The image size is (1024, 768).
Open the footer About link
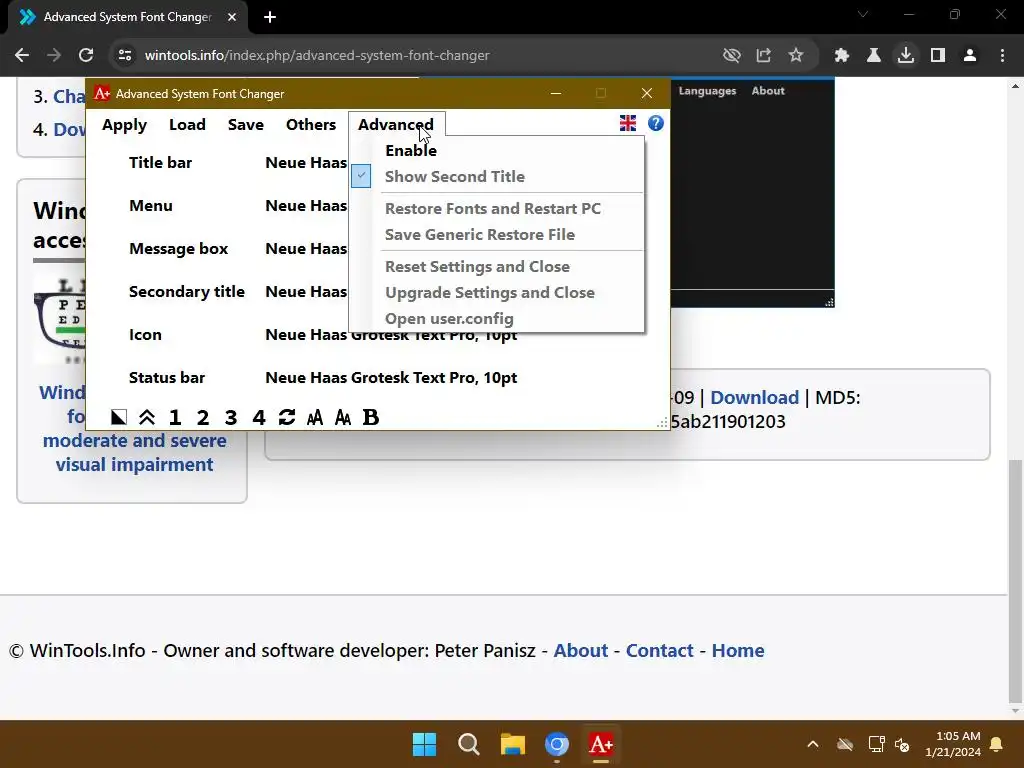(581, 650)
